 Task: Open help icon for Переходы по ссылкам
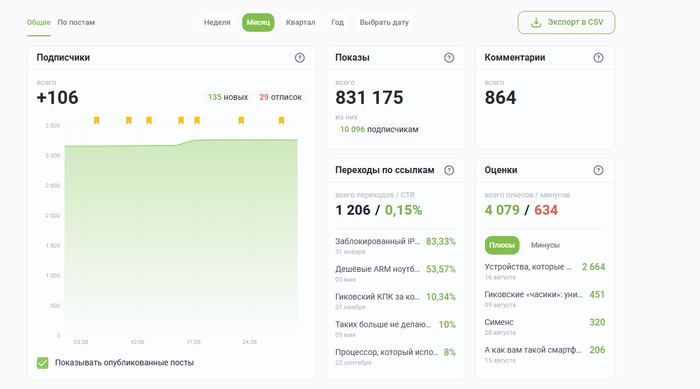449,170
